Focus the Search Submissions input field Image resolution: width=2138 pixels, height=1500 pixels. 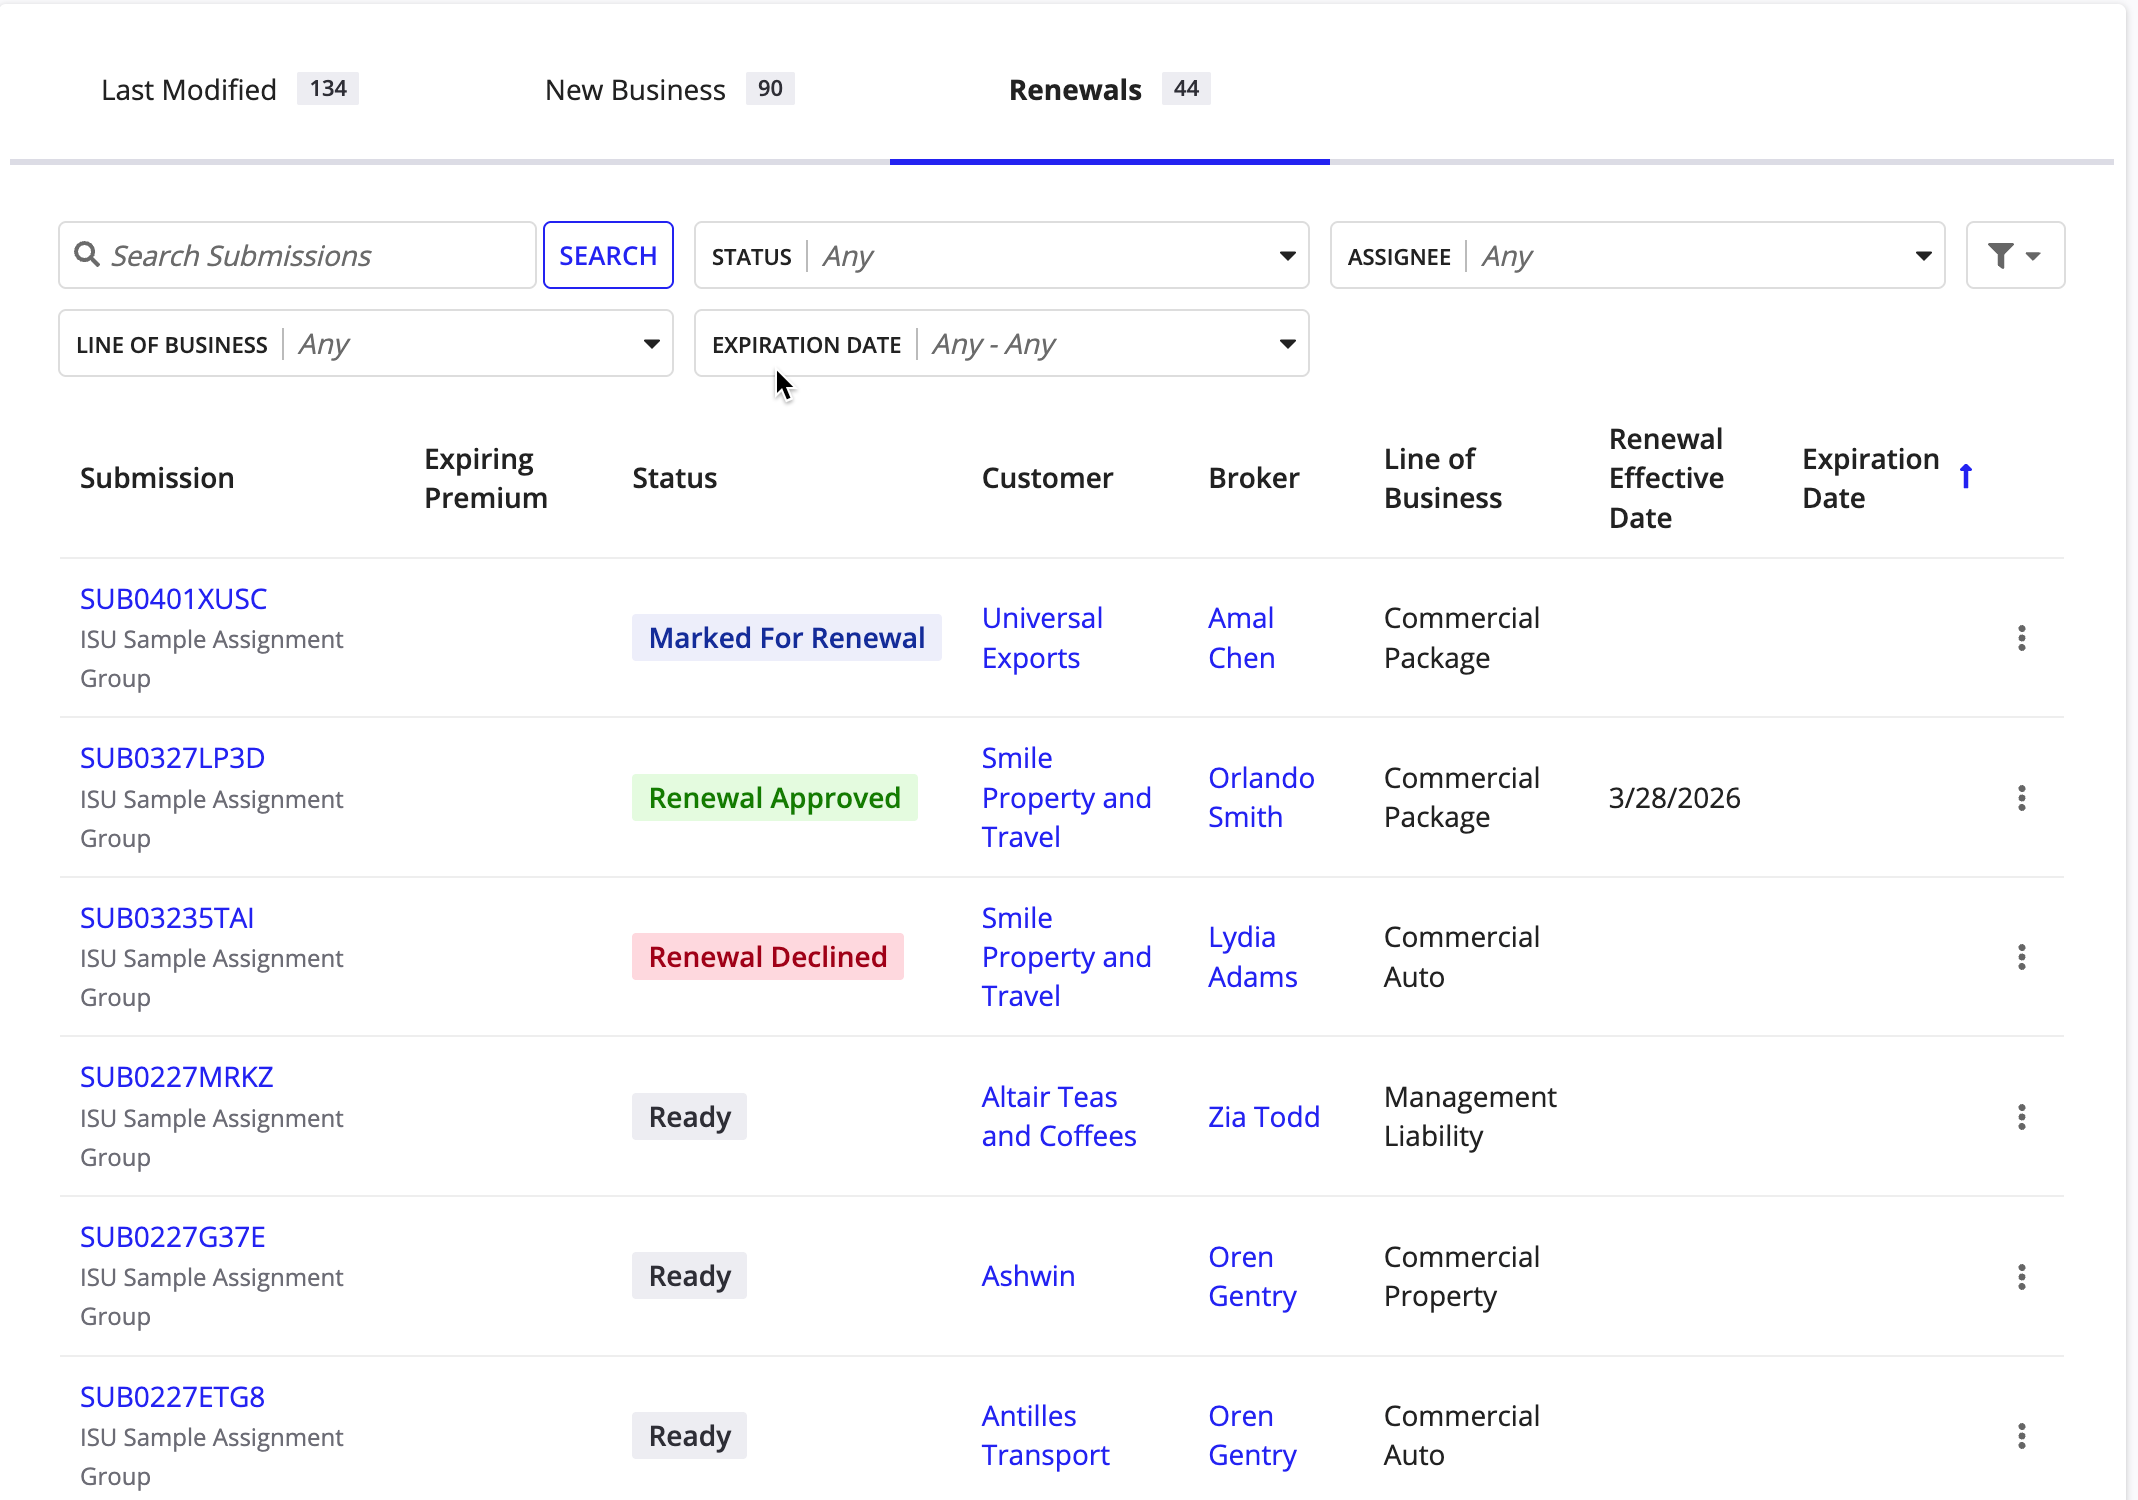coord(298,256)
